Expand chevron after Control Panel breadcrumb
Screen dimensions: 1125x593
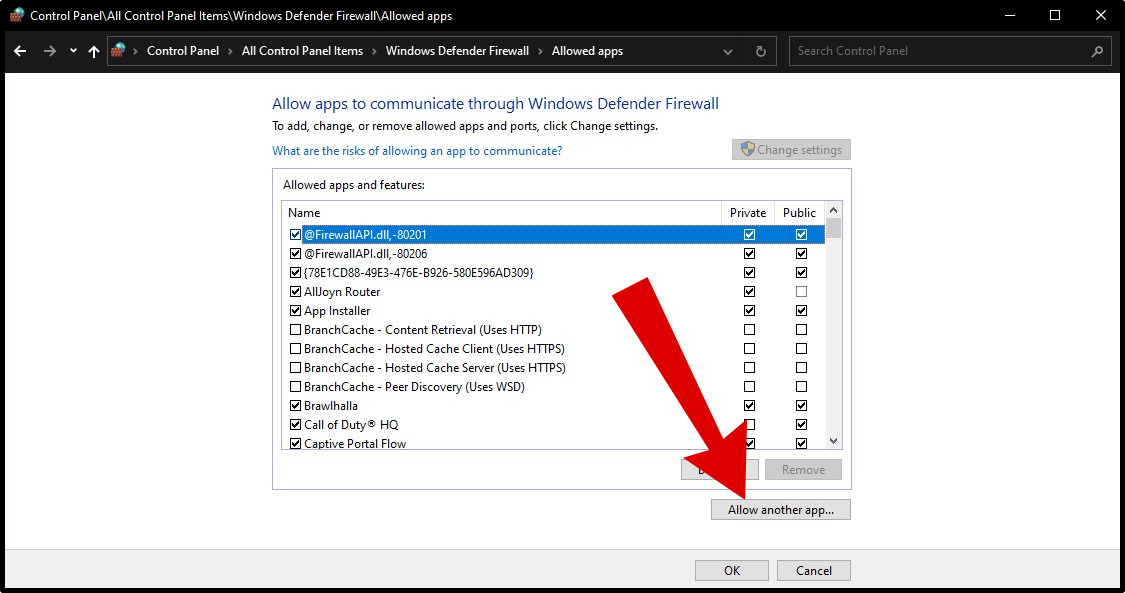(230, 51)
